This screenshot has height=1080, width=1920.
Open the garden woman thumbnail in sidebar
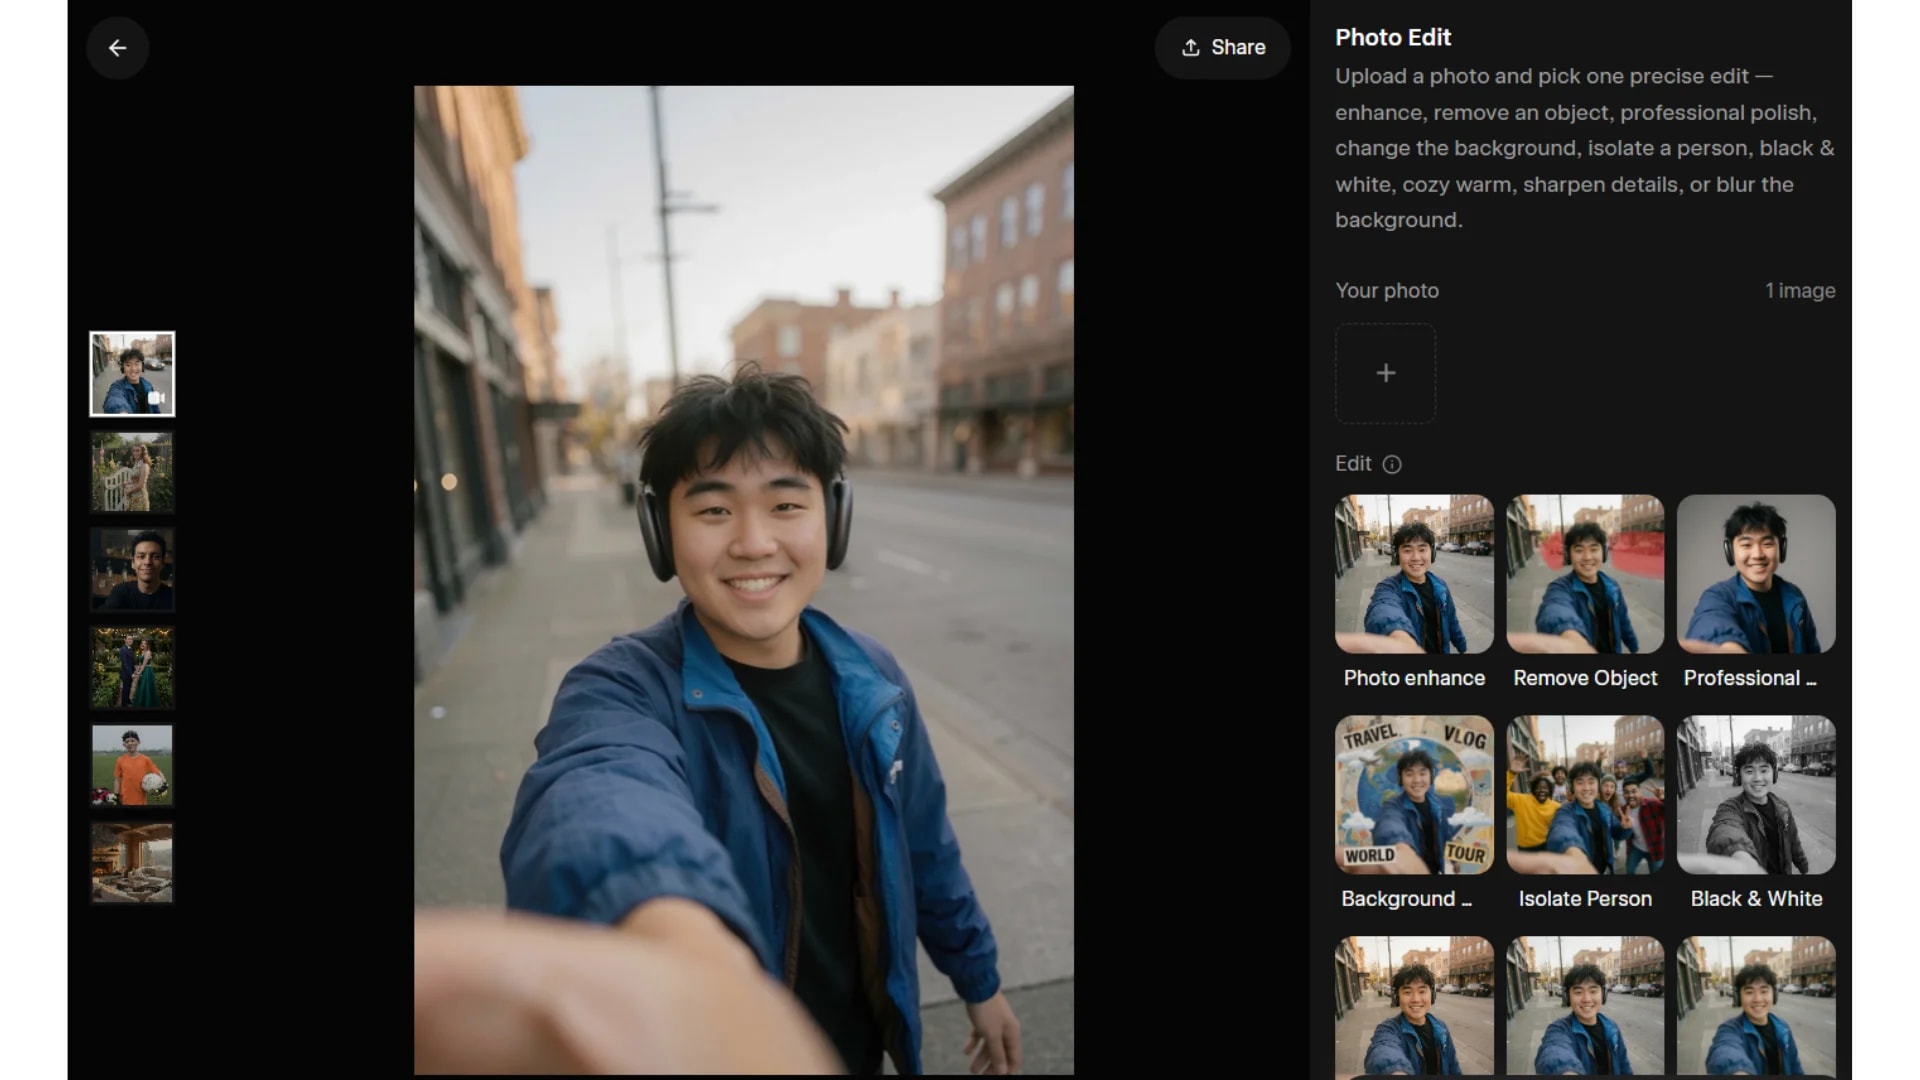coord(132,472)
